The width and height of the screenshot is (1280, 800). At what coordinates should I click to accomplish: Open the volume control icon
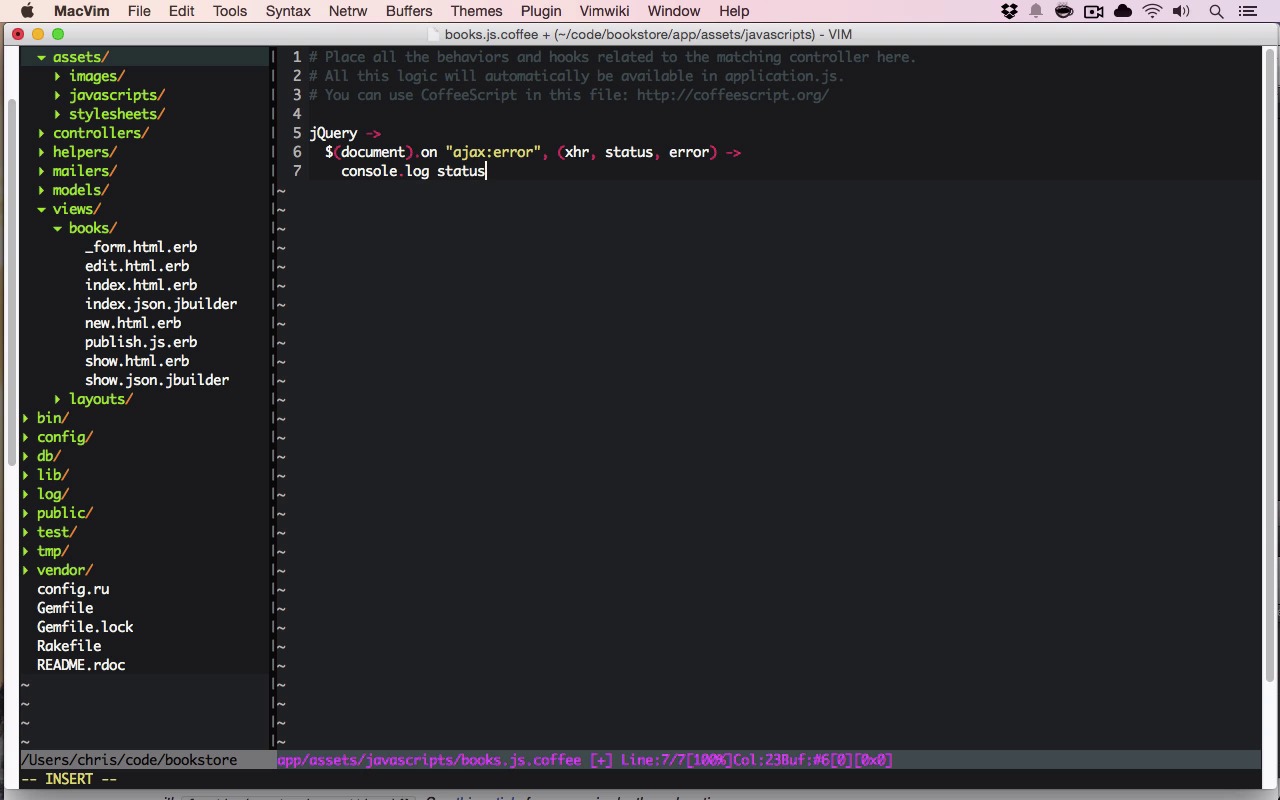pos(1181,11)
